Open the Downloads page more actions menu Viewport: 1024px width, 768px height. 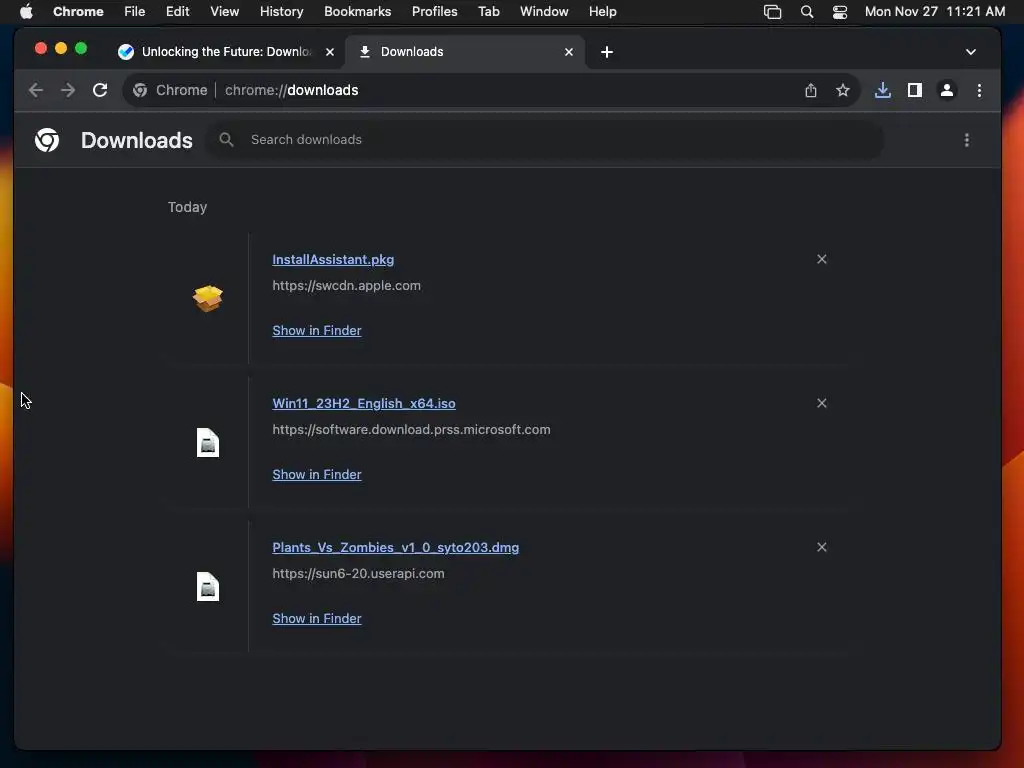coord(967,140)
